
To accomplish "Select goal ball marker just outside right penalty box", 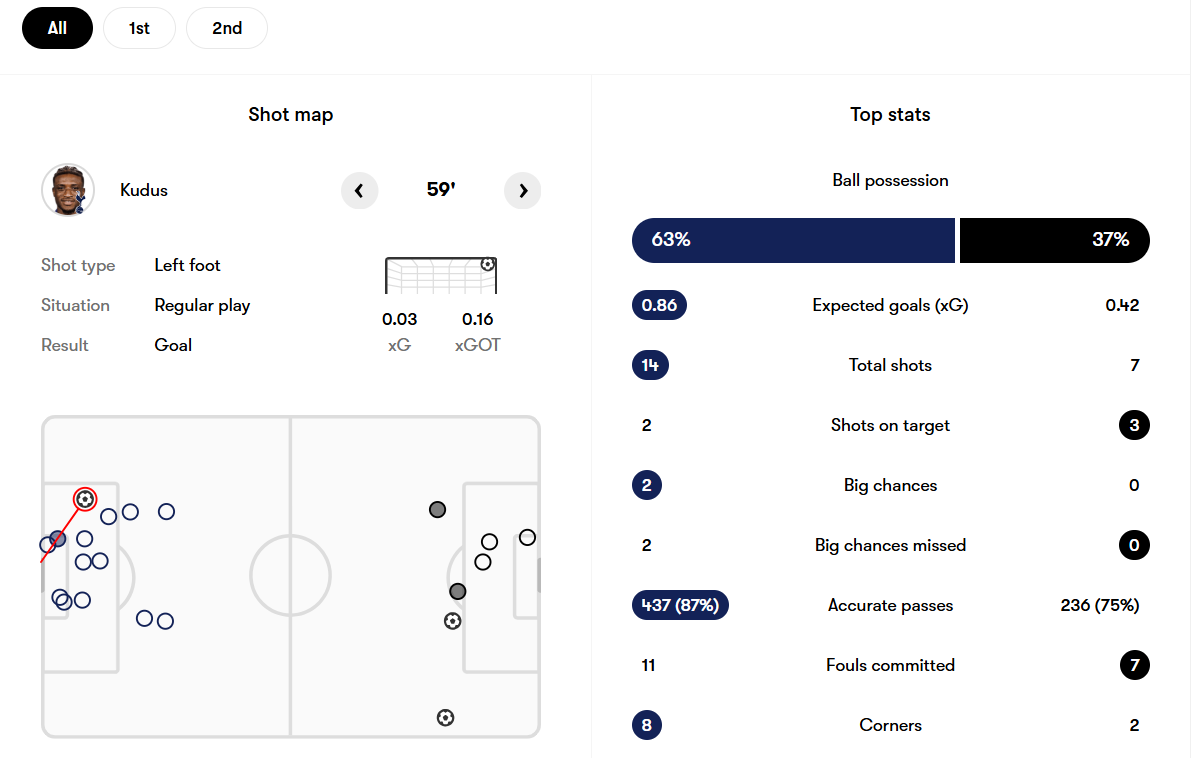I will [x=452, y=621].
